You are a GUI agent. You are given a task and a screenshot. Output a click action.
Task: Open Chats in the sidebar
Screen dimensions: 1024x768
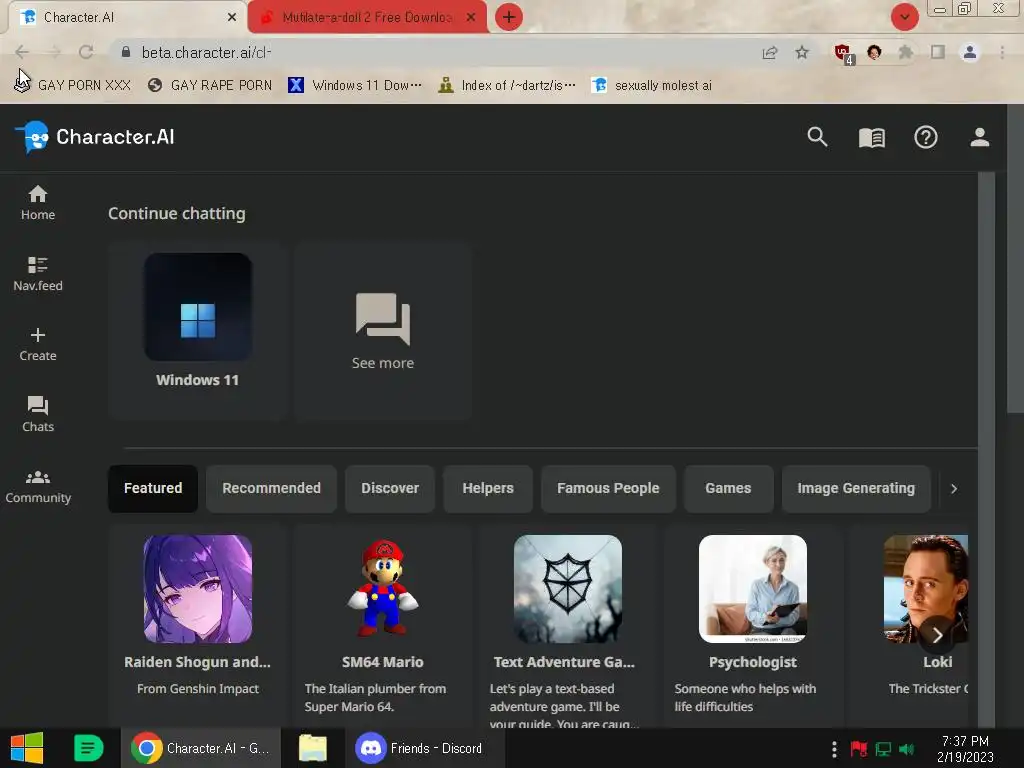point(38,415)
